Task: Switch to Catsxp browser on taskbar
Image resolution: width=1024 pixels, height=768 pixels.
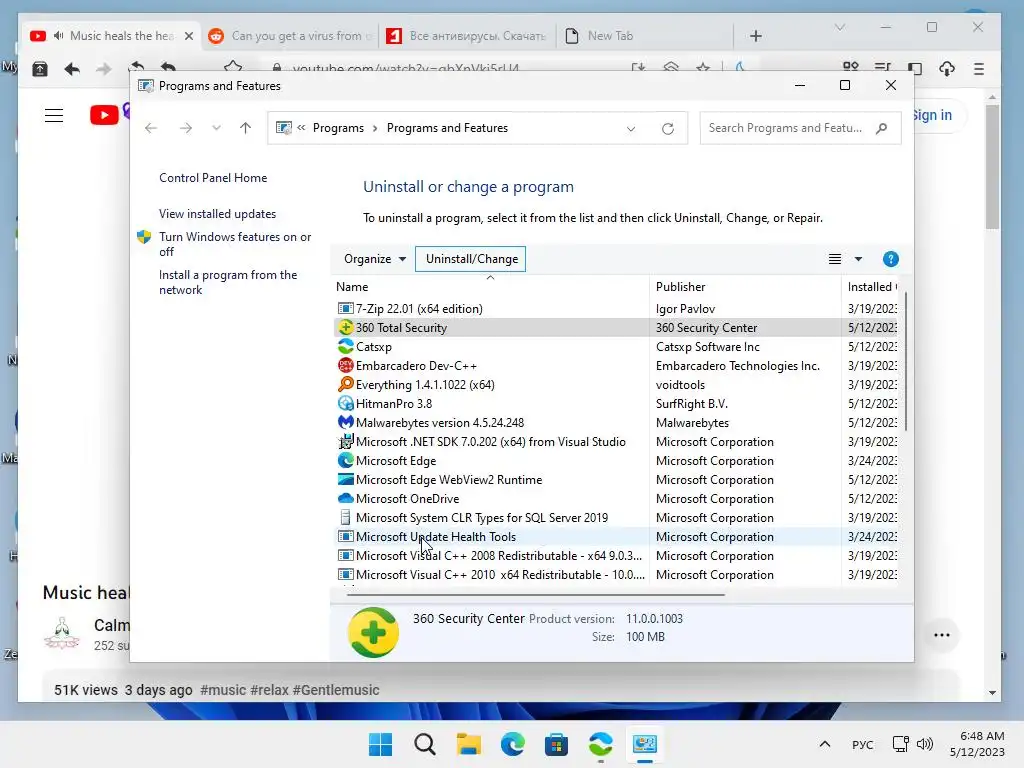Action: click(x=600, y=744)
